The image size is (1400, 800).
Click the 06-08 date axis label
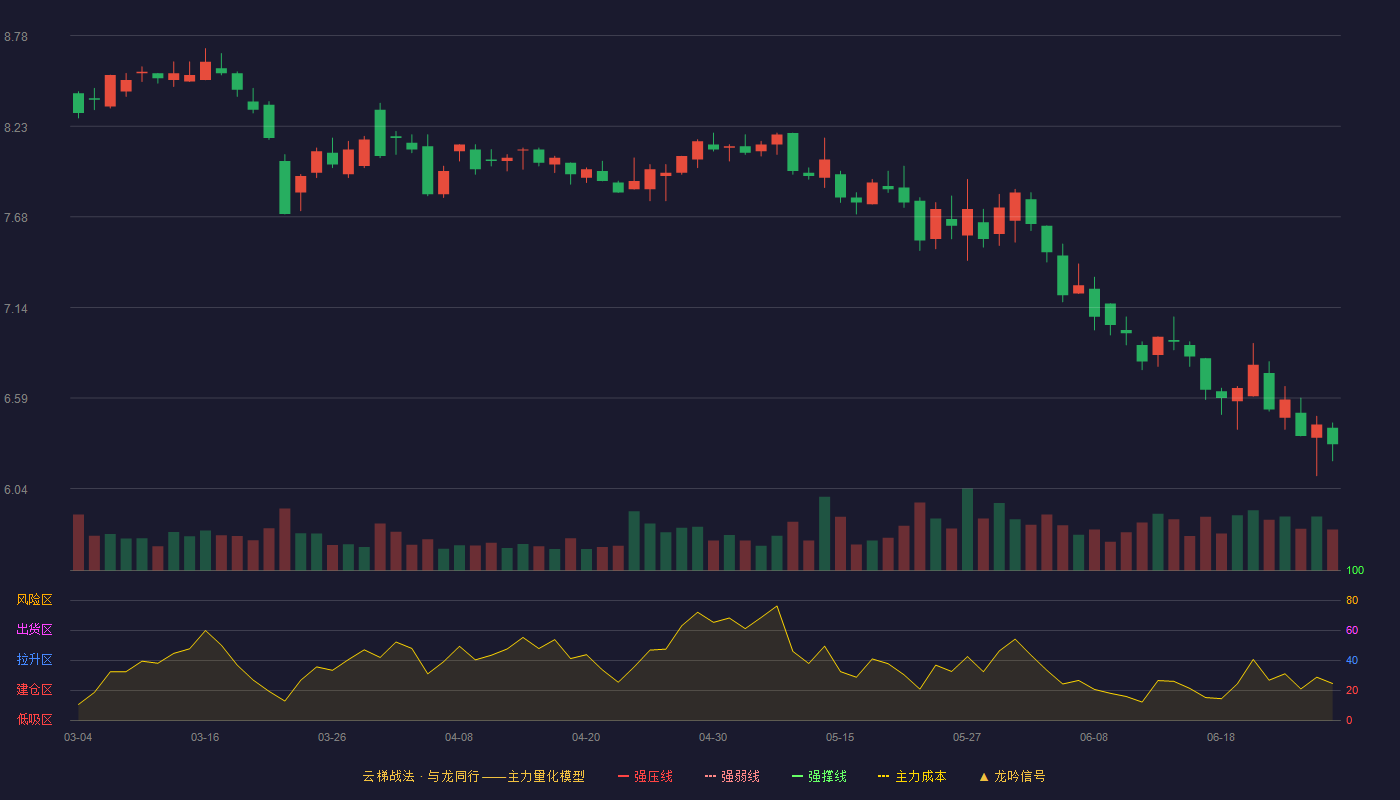pyautogui.click(x=1094, y=737)
